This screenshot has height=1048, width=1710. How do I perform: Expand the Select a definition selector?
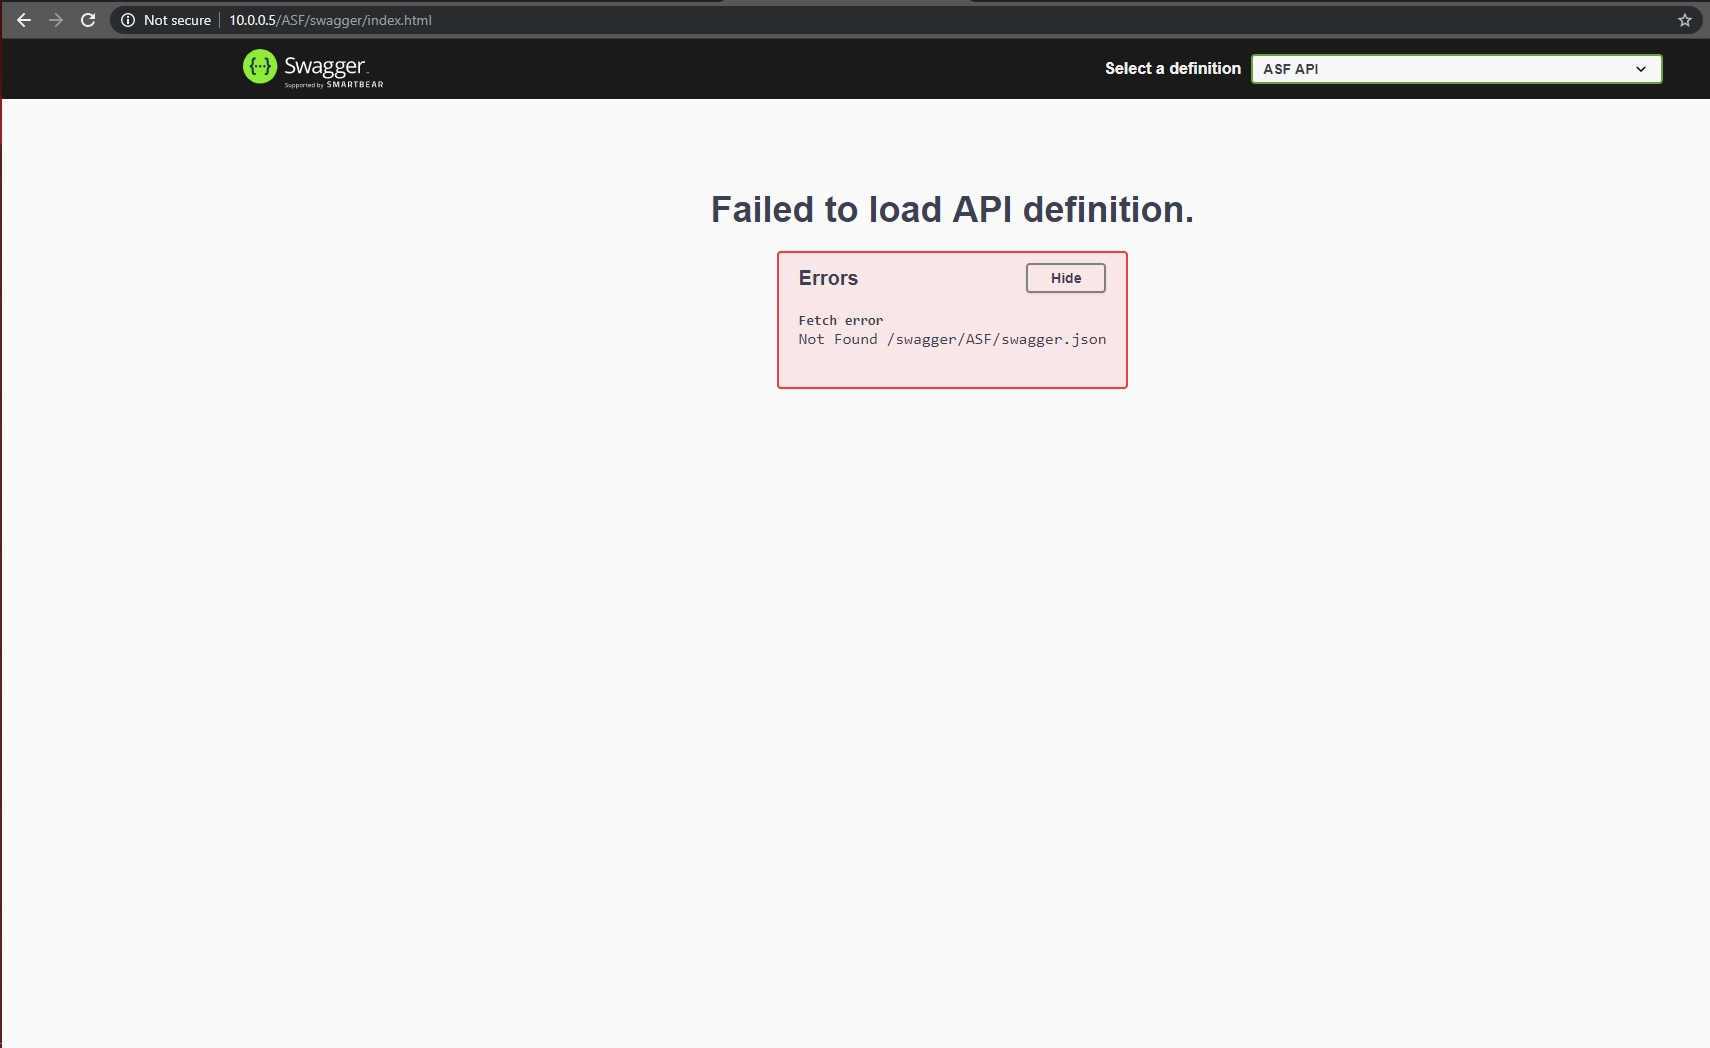coord(1456,69)
